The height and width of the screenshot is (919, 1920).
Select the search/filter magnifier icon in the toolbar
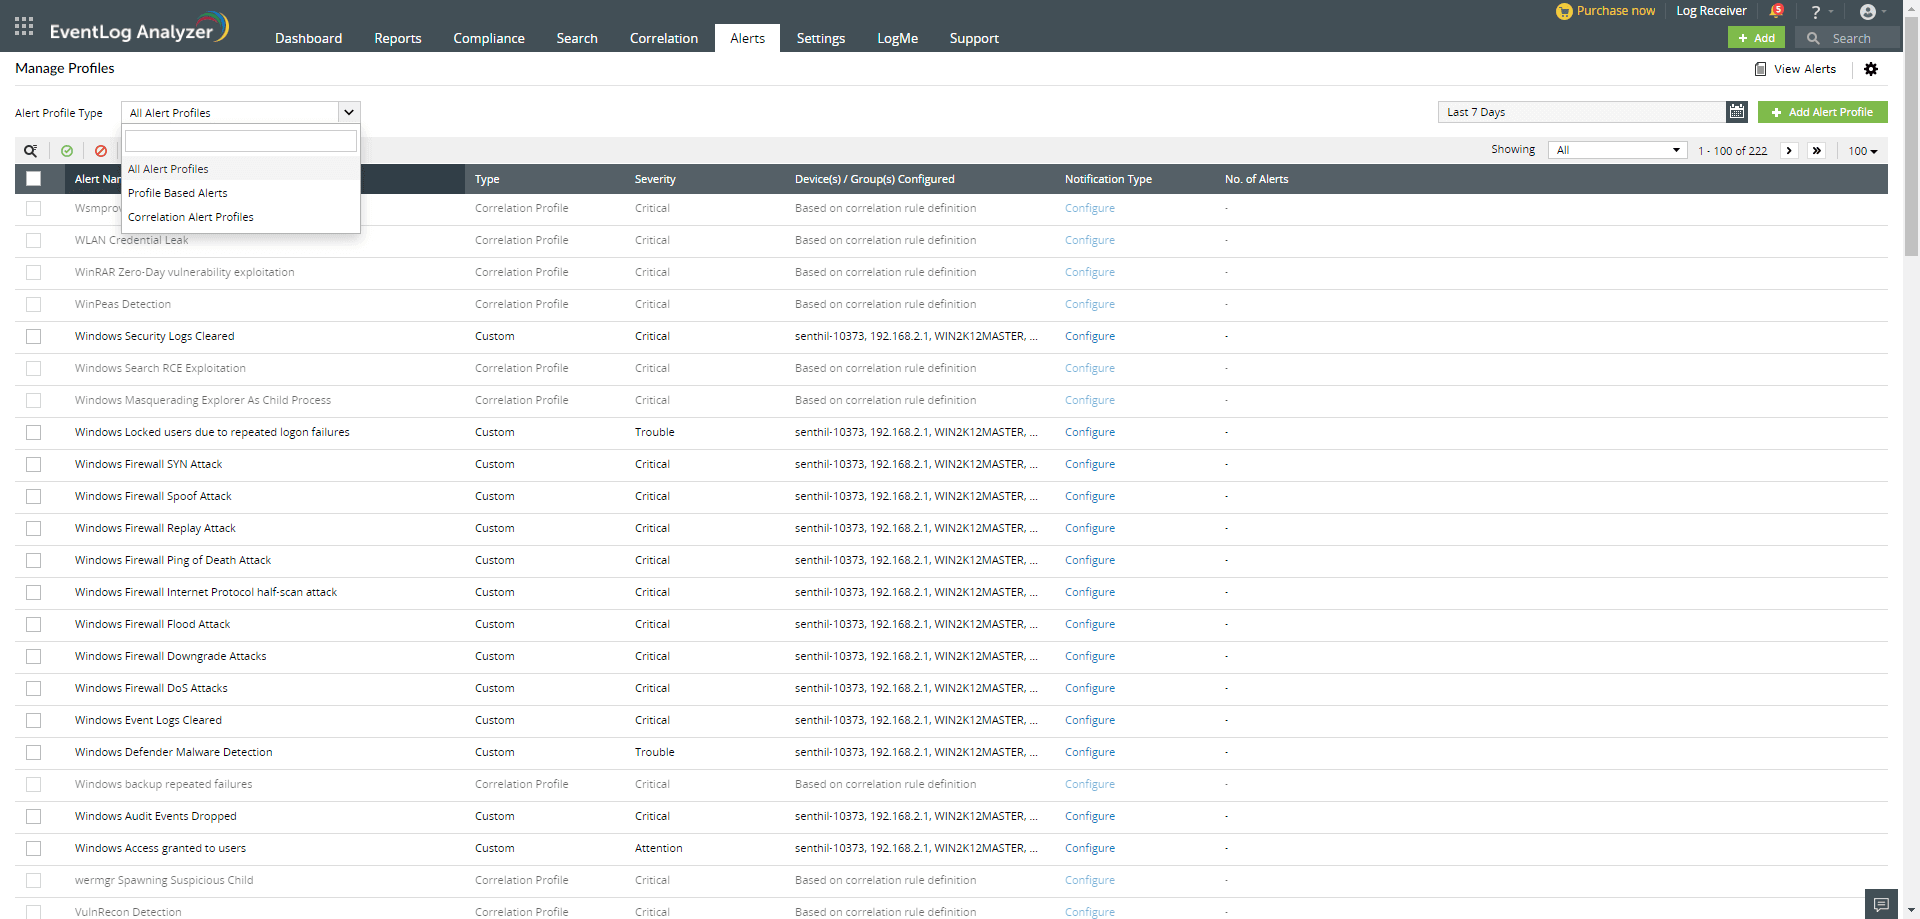point(29,150)
